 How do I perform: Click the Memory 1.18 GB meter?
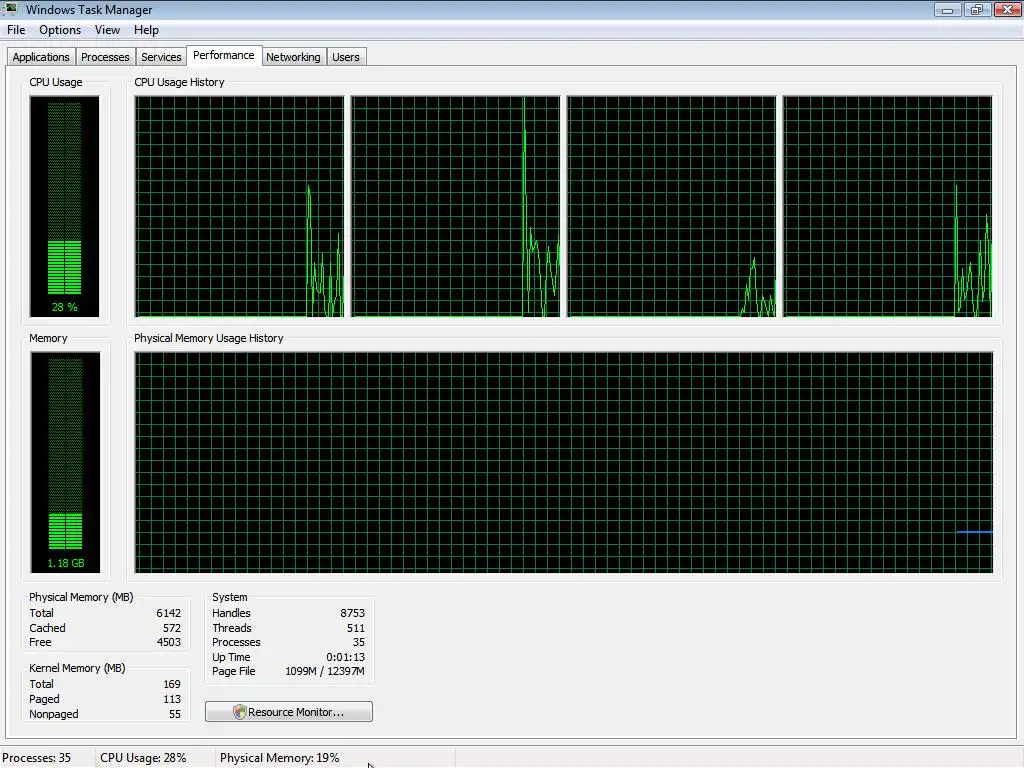65,462
